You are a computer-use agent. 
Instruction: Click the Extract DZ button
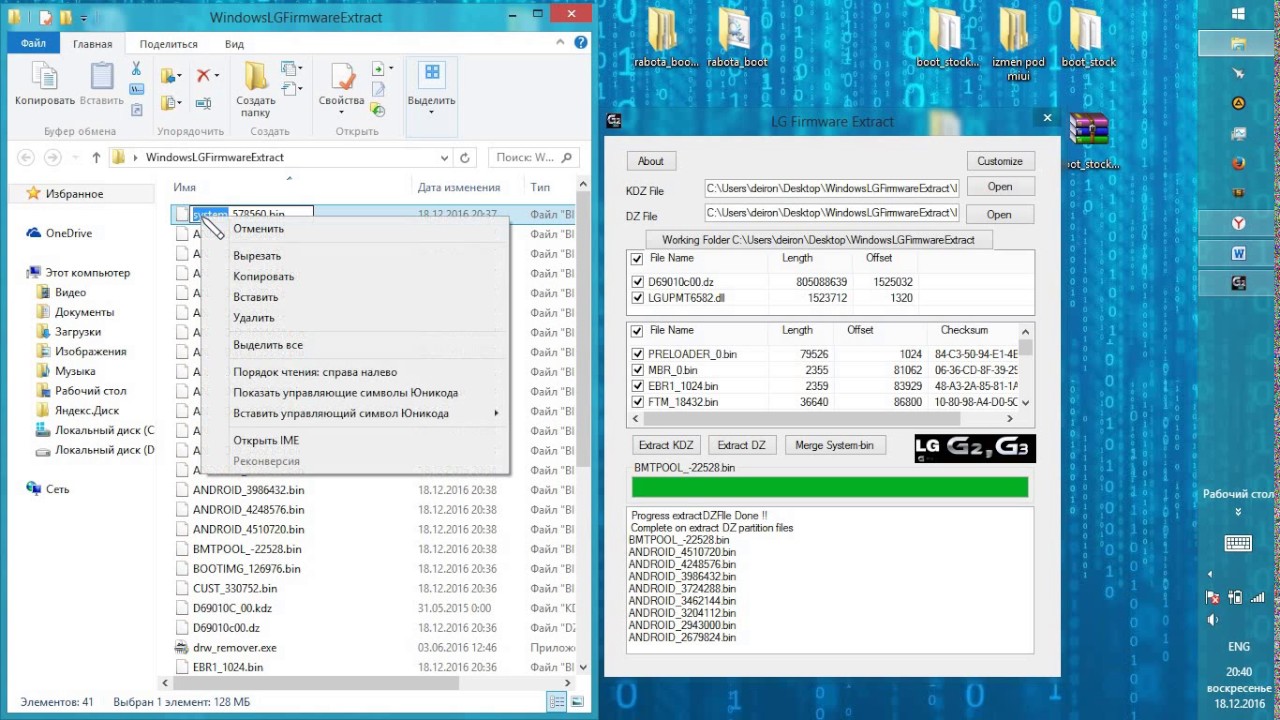pos(742,445)
